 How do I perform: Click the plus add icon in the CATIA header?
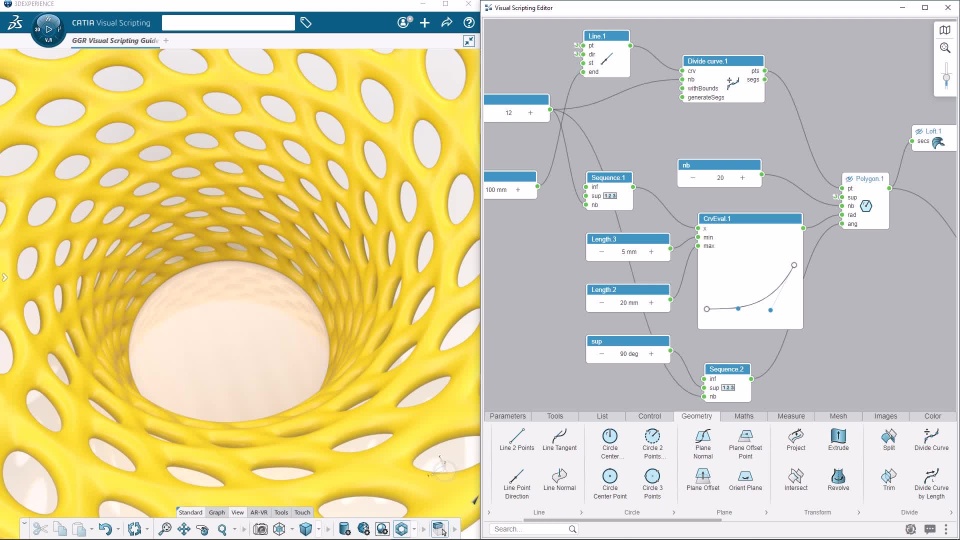tap(425, 23)
